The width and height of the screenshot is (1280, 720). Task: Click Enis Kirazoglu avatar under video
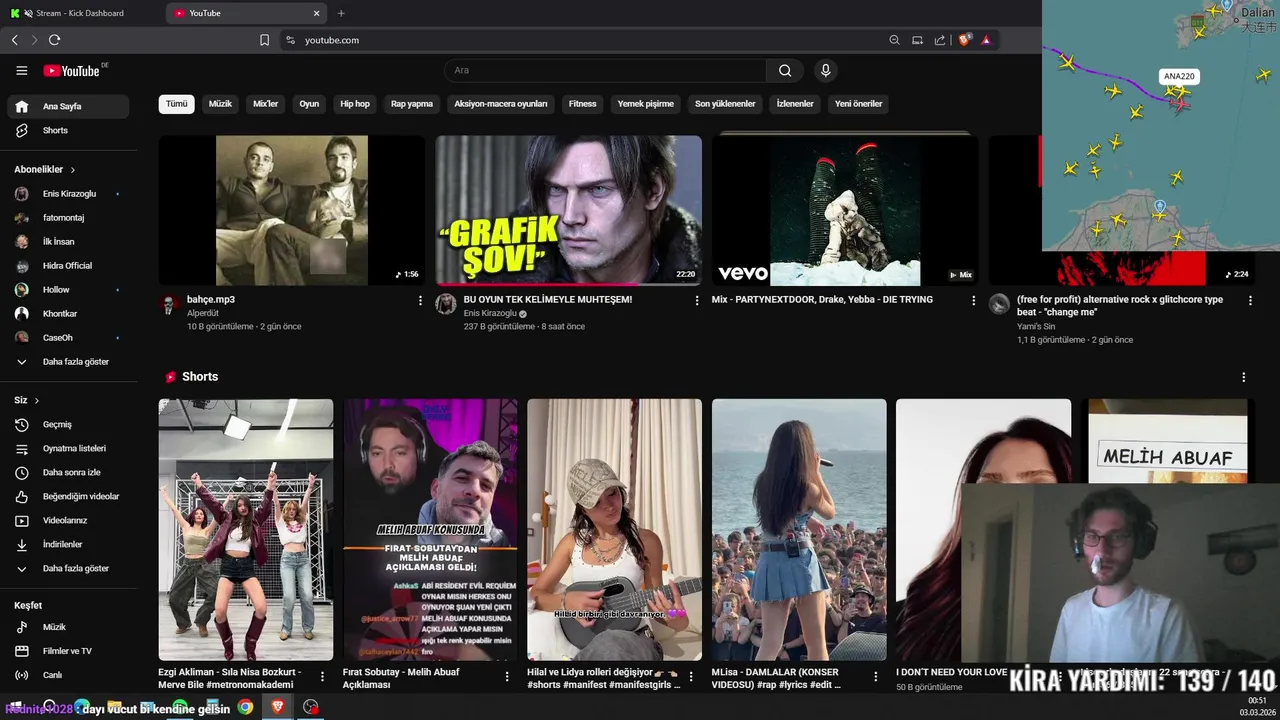tap(446, 305)
